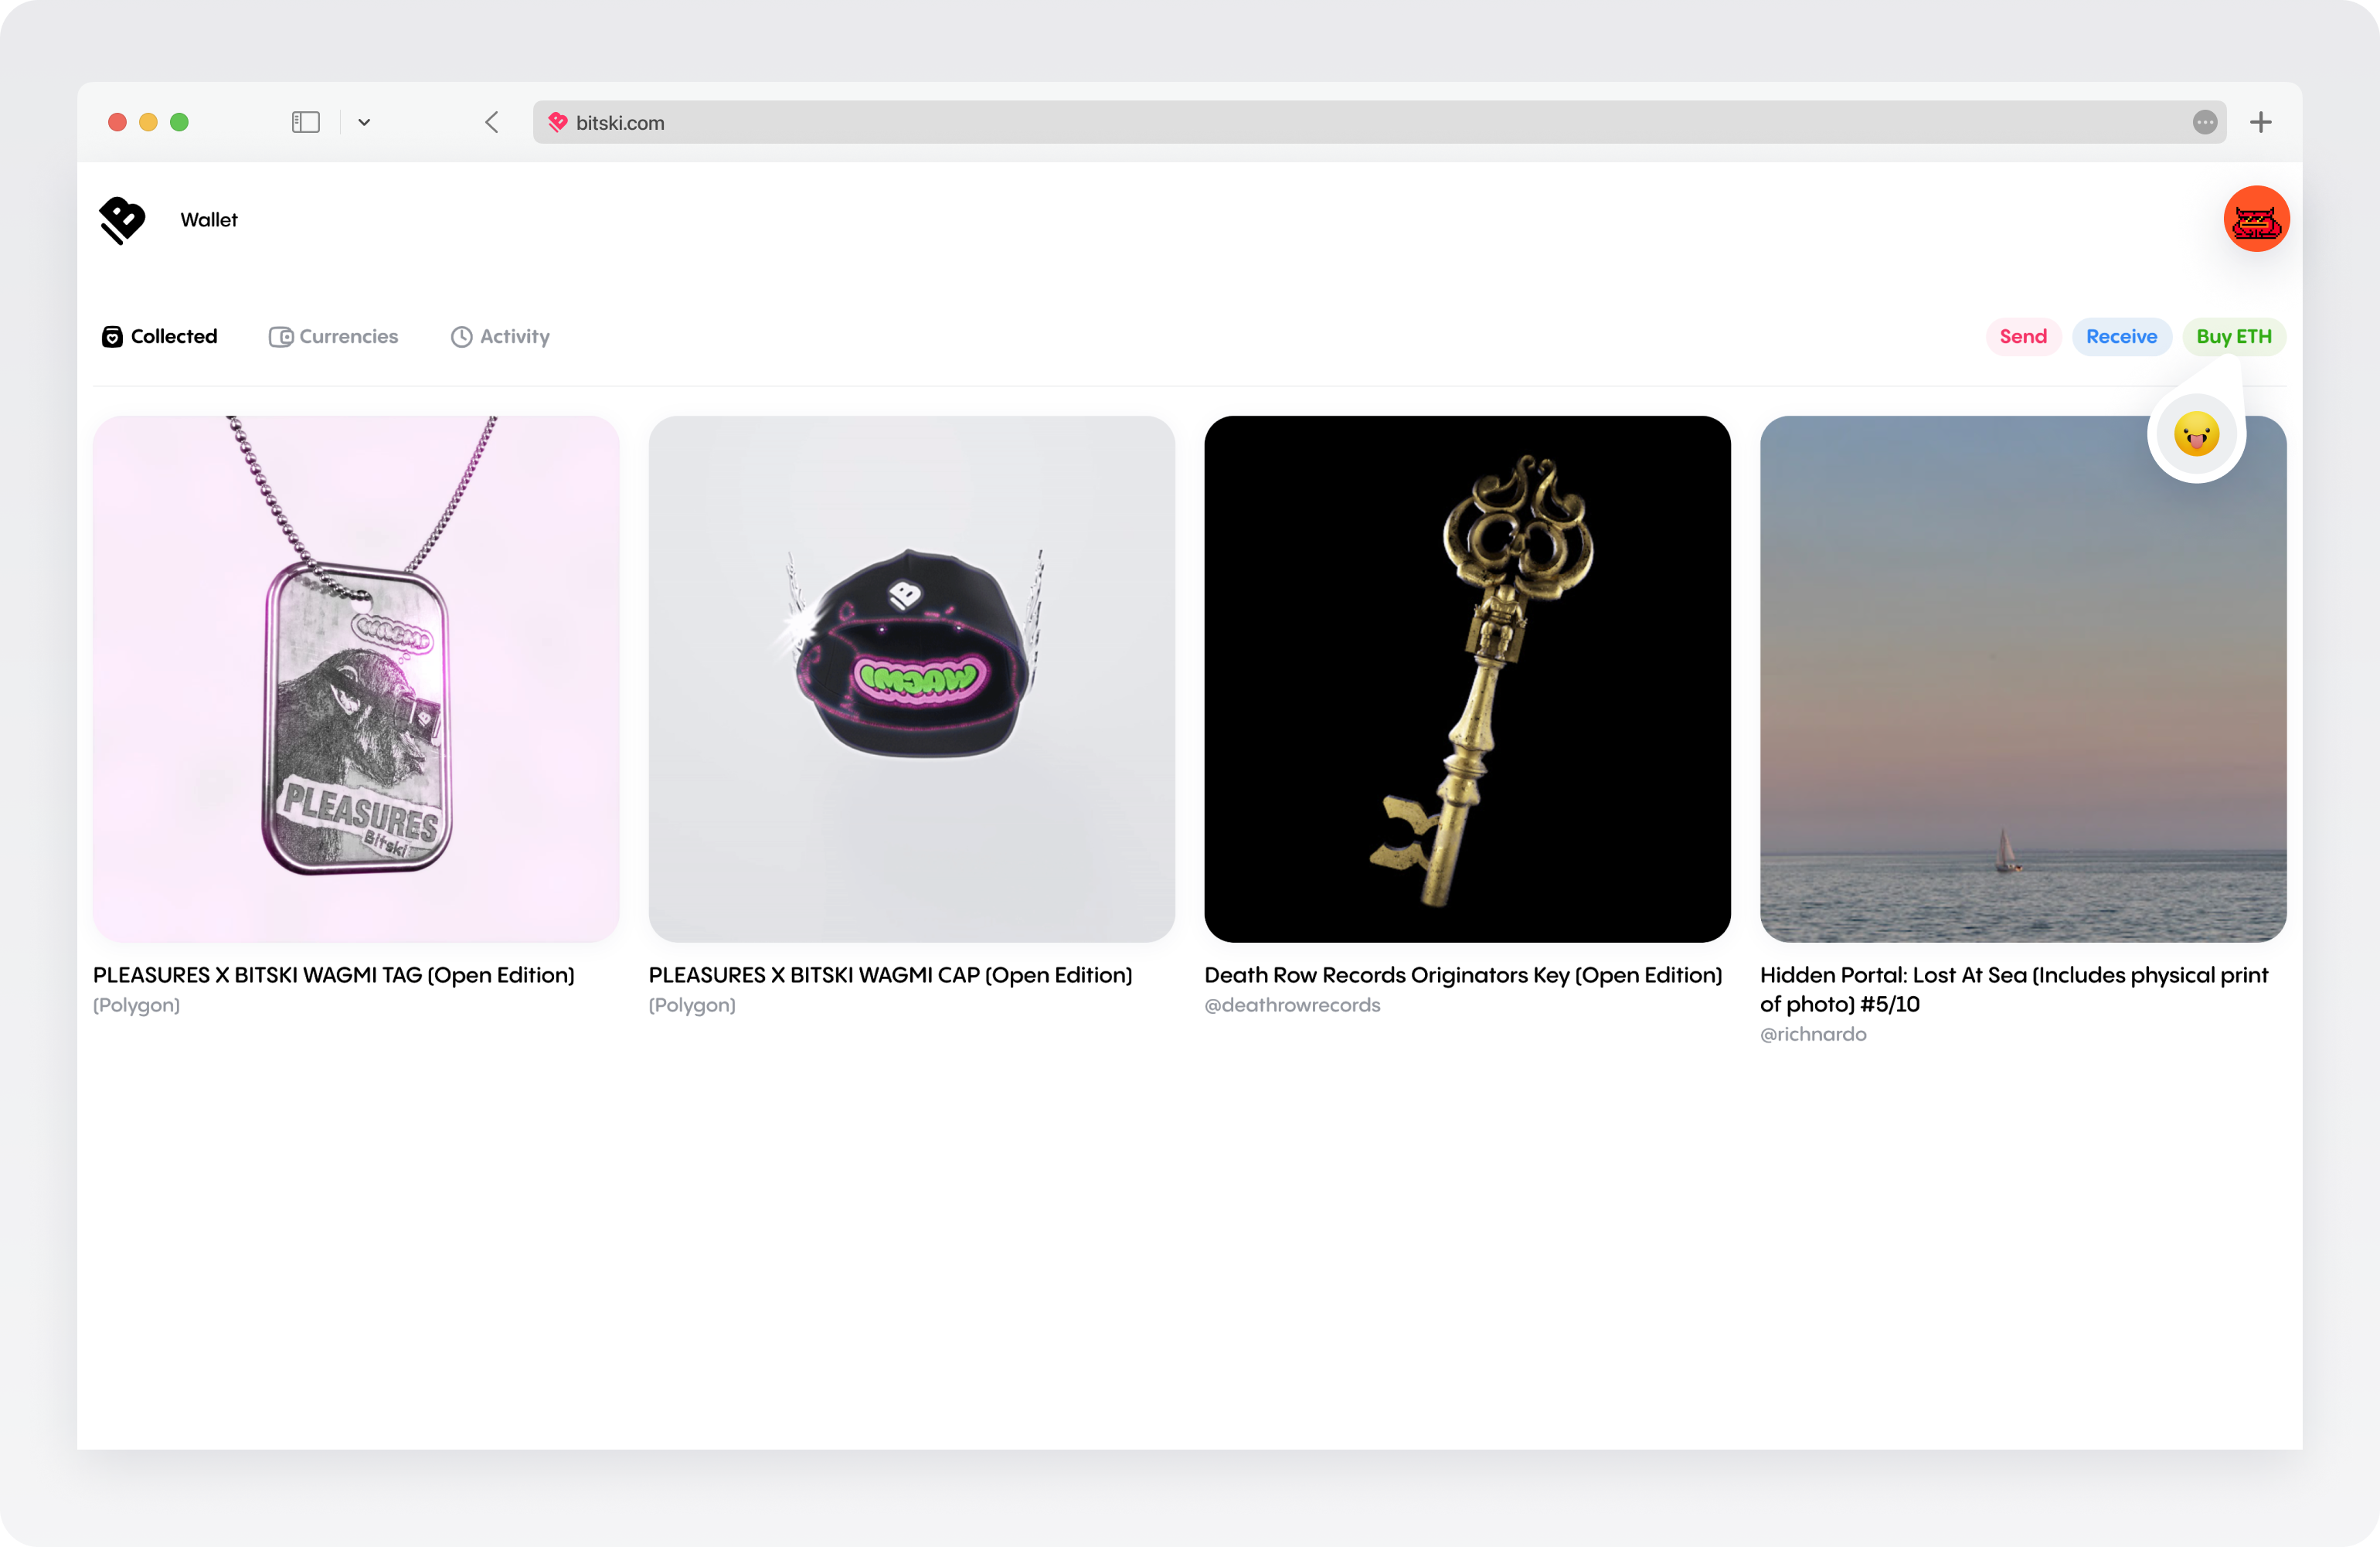Open a new tab with plus icon

click(x=2260, y=122)
